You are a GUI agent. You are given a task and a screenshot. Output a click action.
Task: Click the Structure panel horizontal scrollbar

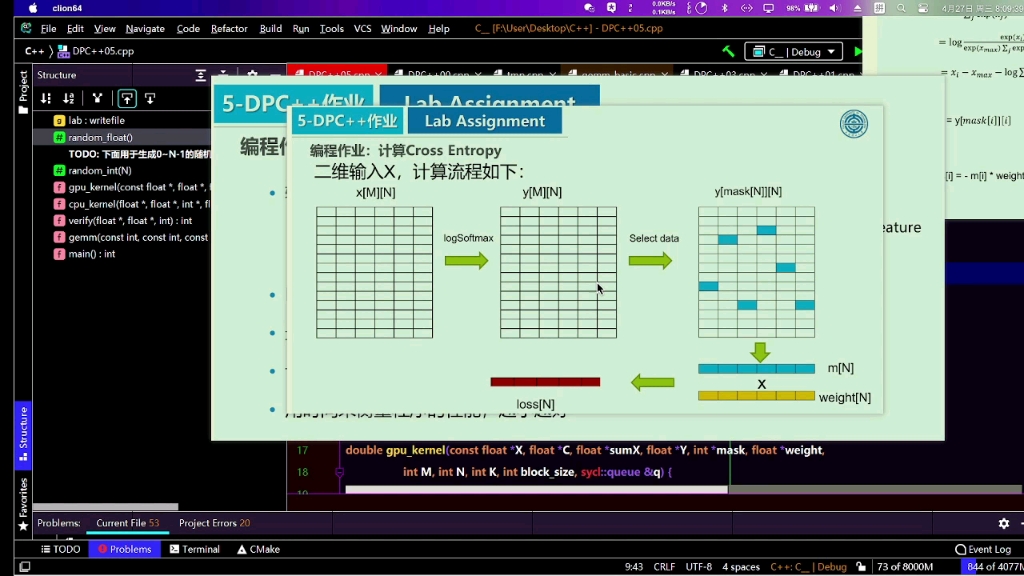pyautogui.click(x=105, y=507)
